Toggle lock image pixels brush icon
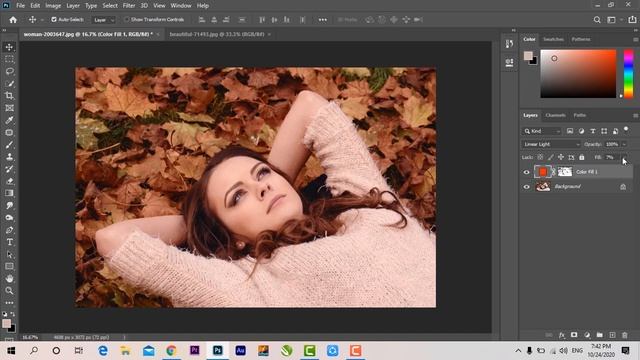The height and width of the screenshot is (360, 640). (551, 157)
